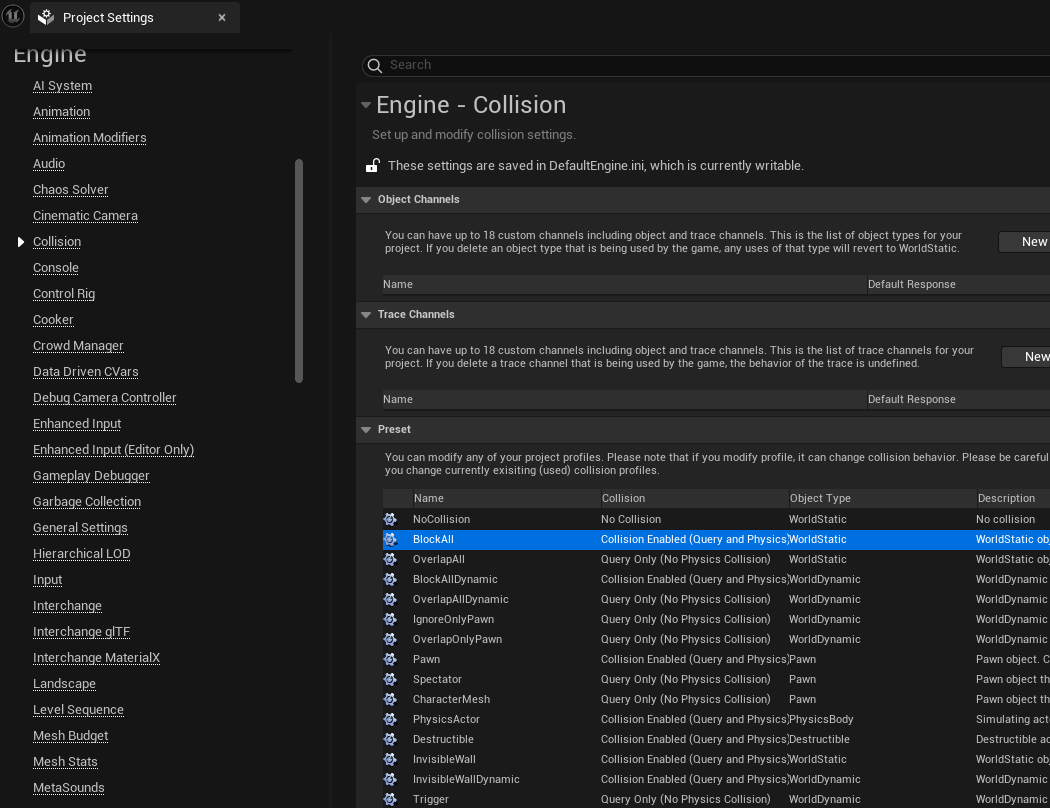This screenshot has width=1050, height=808.
Task: Select the CharacterMesh preset name
Action: pyautogui.click(x=451, y=700)
